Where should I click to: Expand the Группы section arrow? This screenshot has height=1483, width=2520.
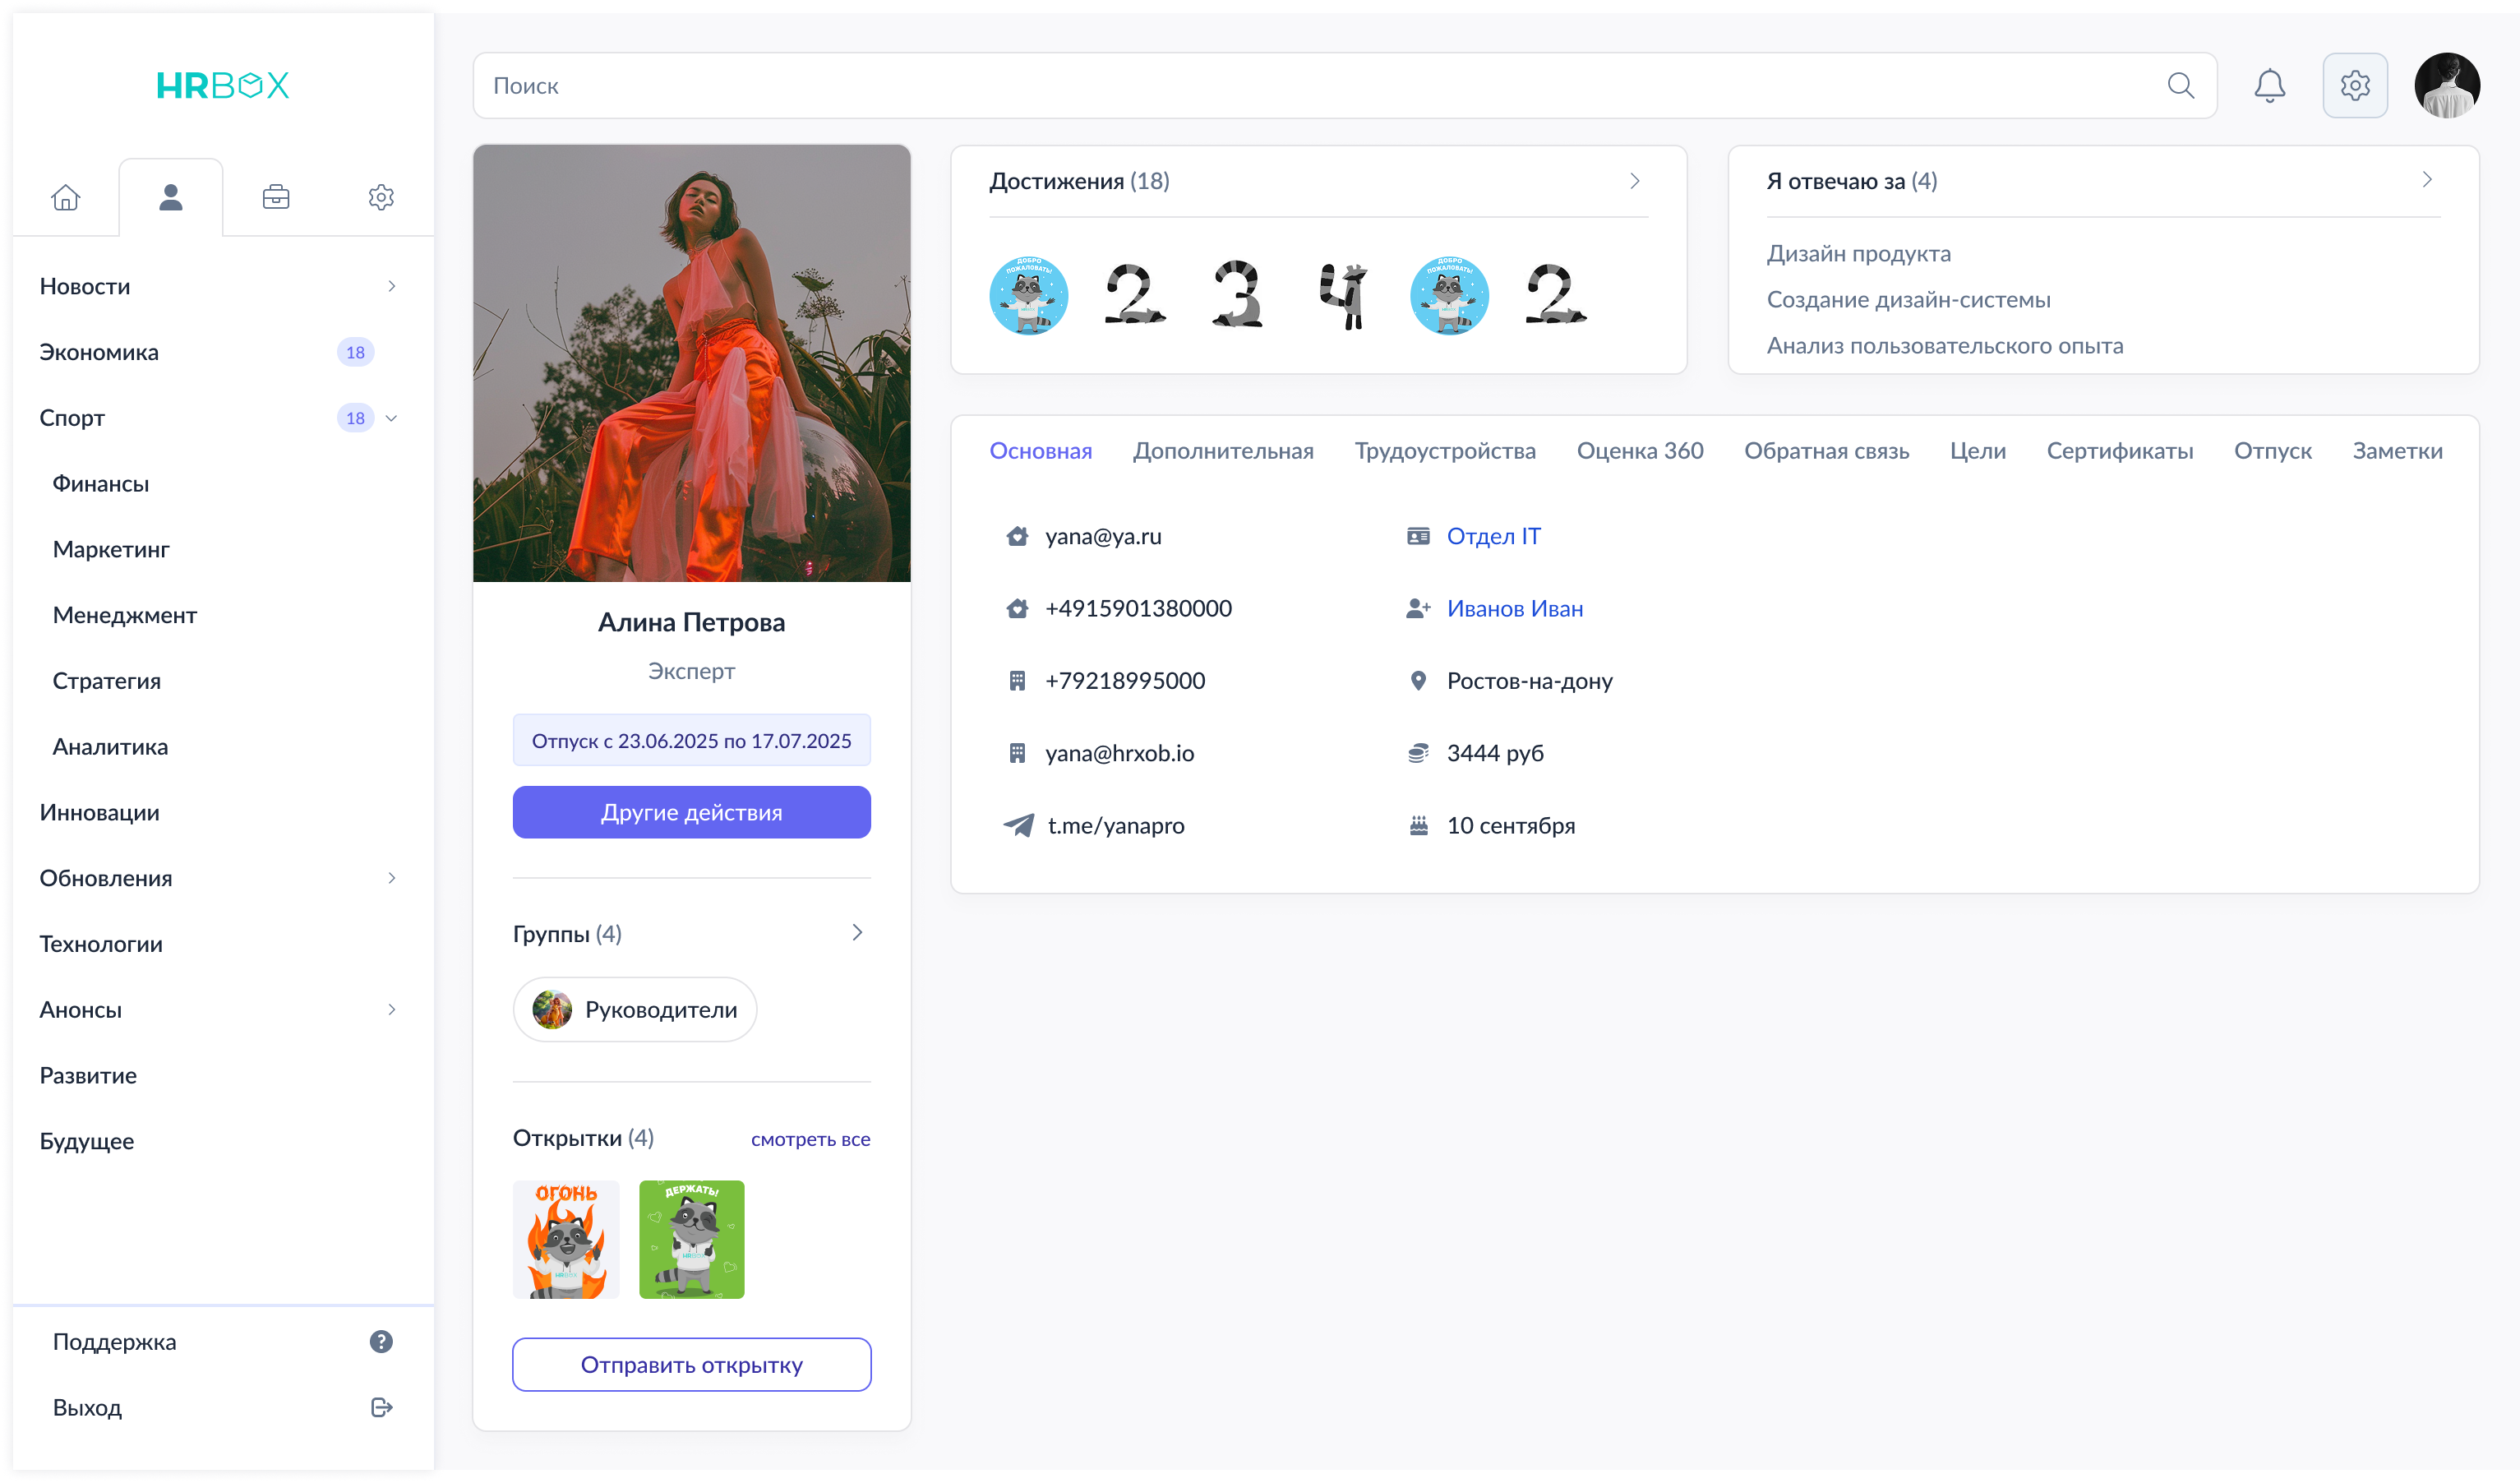(857, 932)
